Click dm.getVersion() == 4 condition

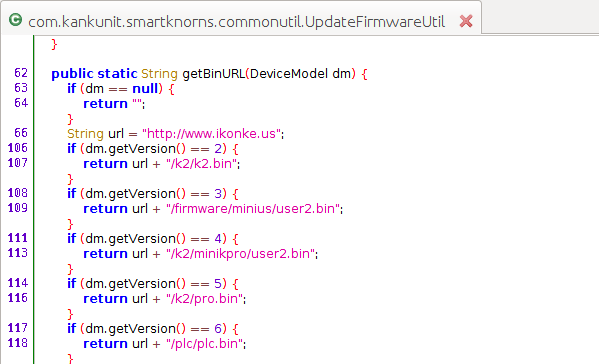(x=154, y=239)
